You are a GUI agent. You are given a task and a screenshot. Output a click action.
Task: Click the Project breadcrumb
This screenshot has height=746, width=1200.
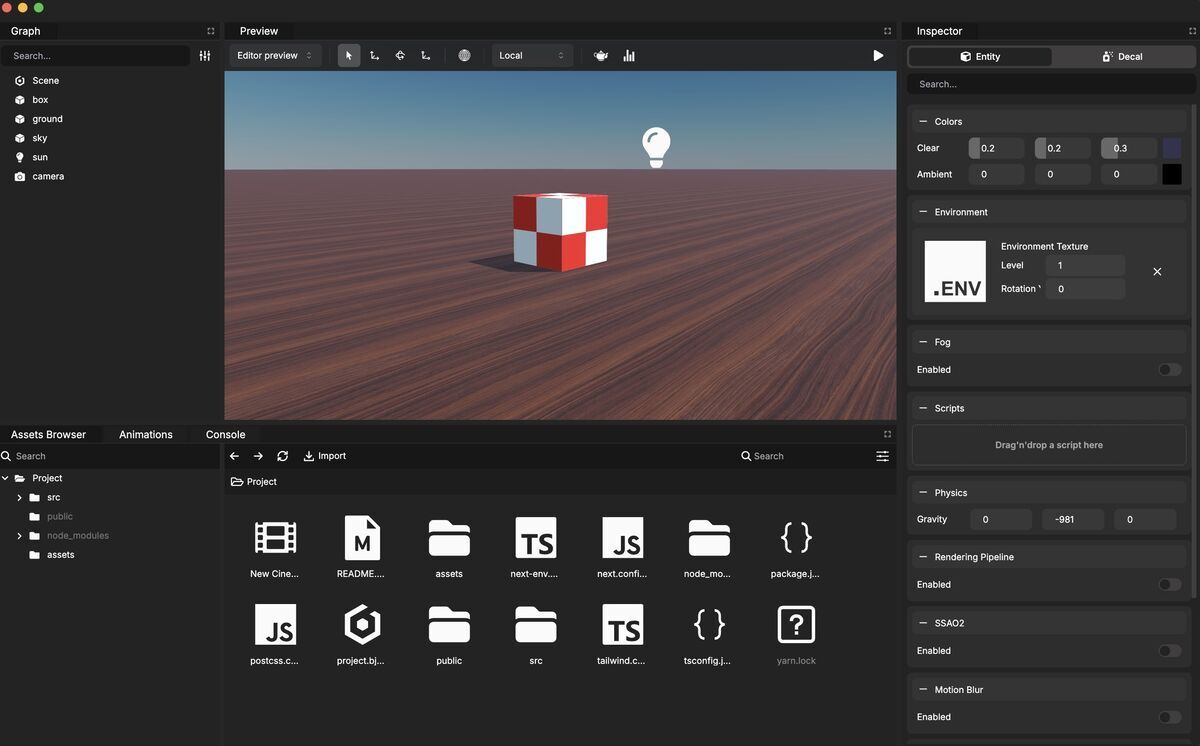click(x=254, y=482)
